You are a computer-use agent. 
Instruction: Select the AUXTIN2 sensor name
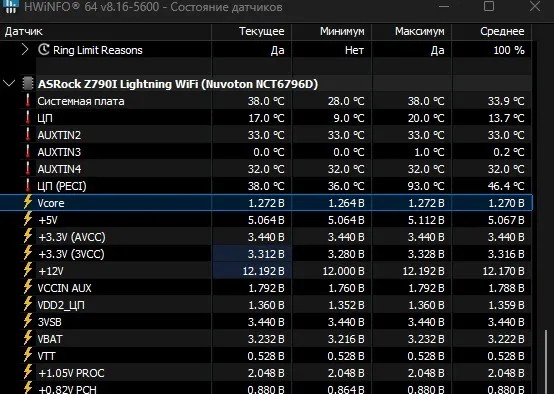(59, 135)
